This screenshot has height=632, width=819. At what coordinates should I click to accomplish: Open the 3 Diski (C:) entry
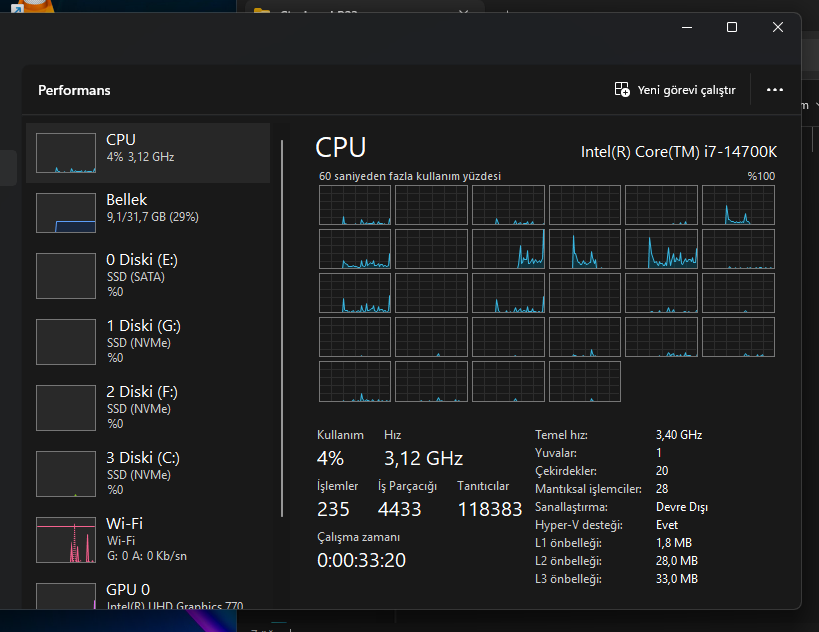tap(148, 473)
